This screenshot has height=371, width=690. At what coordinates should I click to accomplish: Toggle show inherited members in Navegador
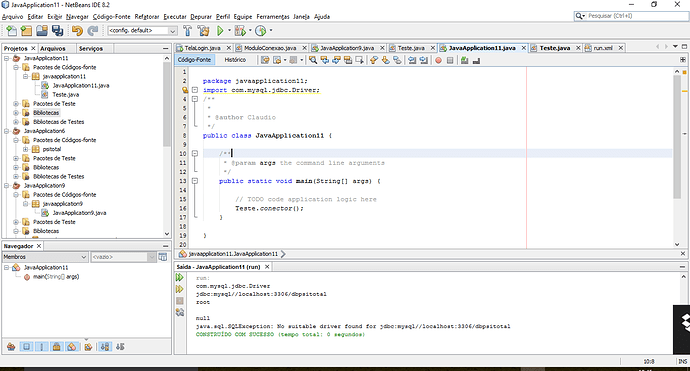11,347
